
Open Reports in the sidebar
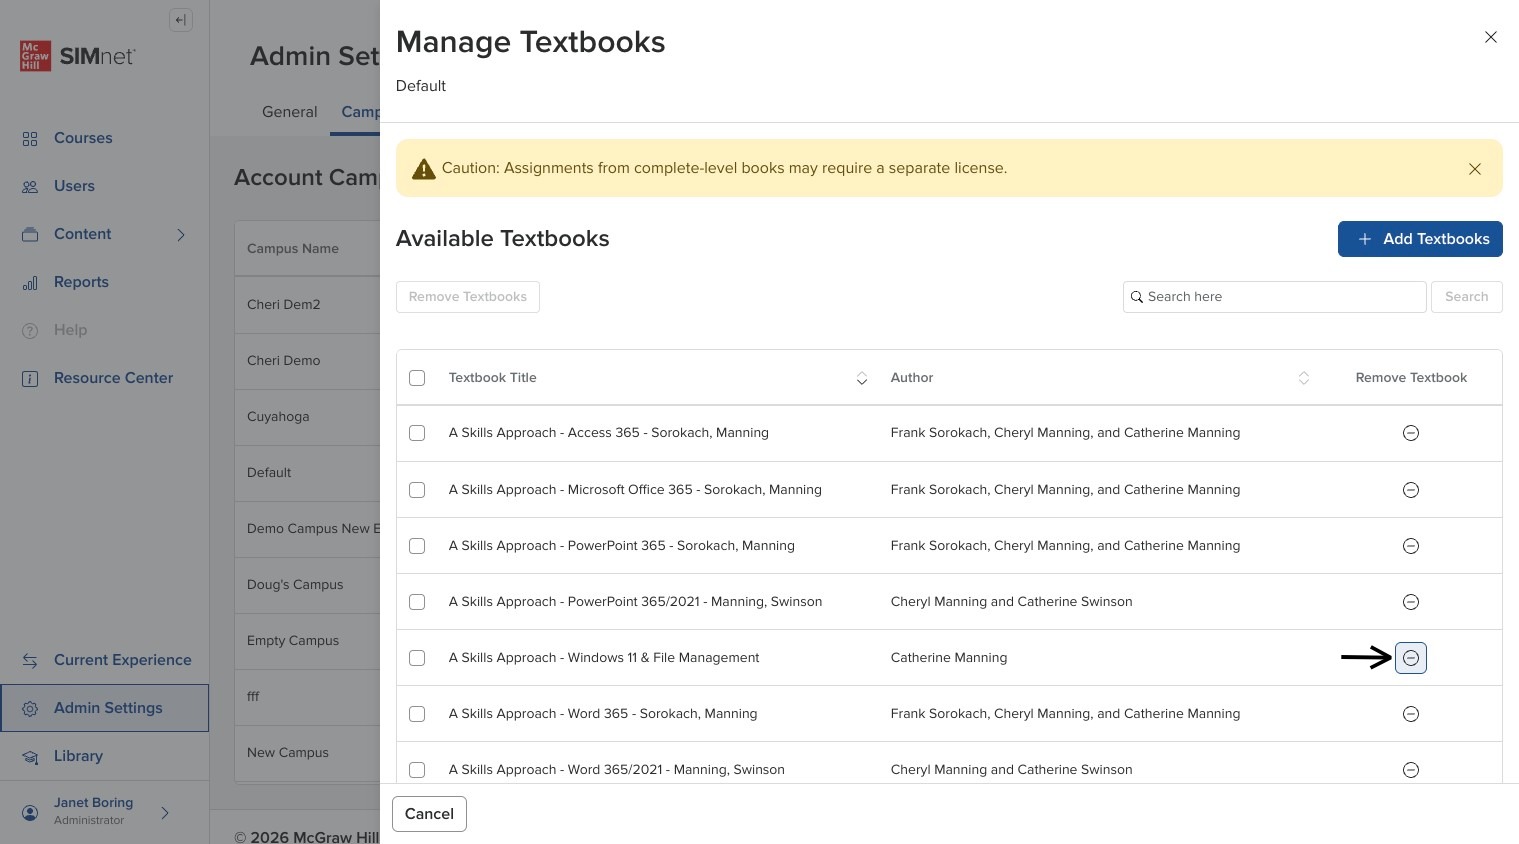(81, 282)
